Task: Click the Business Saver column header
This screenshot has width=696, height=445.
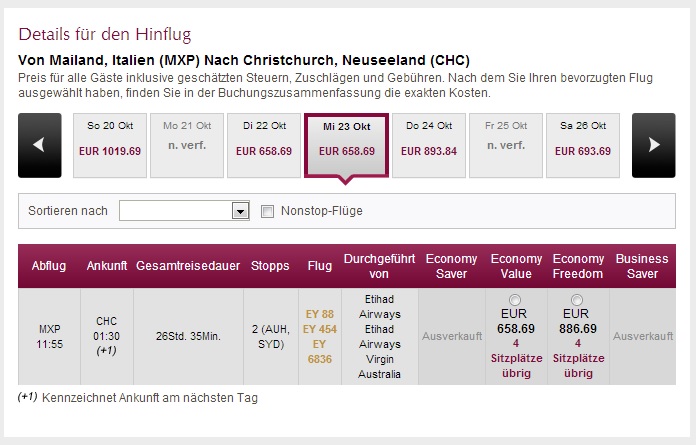Action: pyautogui.click(x=642, y=266)
